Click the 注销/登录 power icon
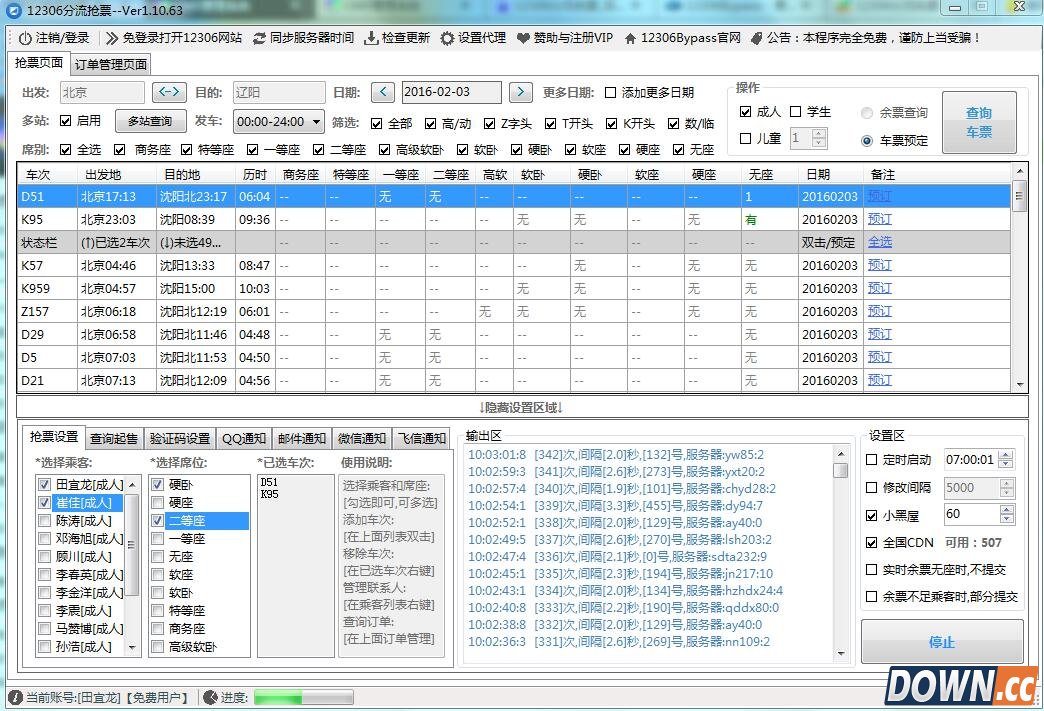1044x711 pixels. (26, 39)
